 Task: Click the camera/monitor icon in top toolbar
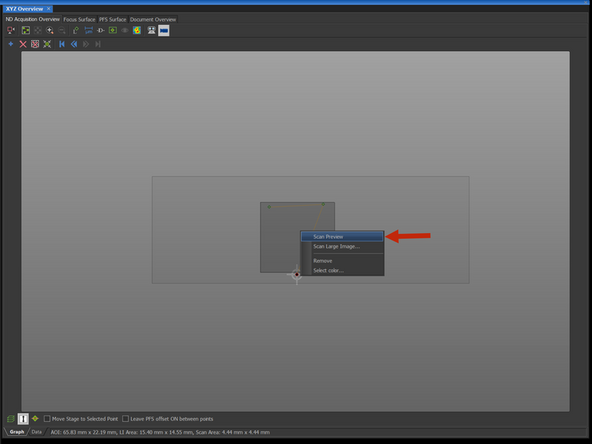point(11,30)
